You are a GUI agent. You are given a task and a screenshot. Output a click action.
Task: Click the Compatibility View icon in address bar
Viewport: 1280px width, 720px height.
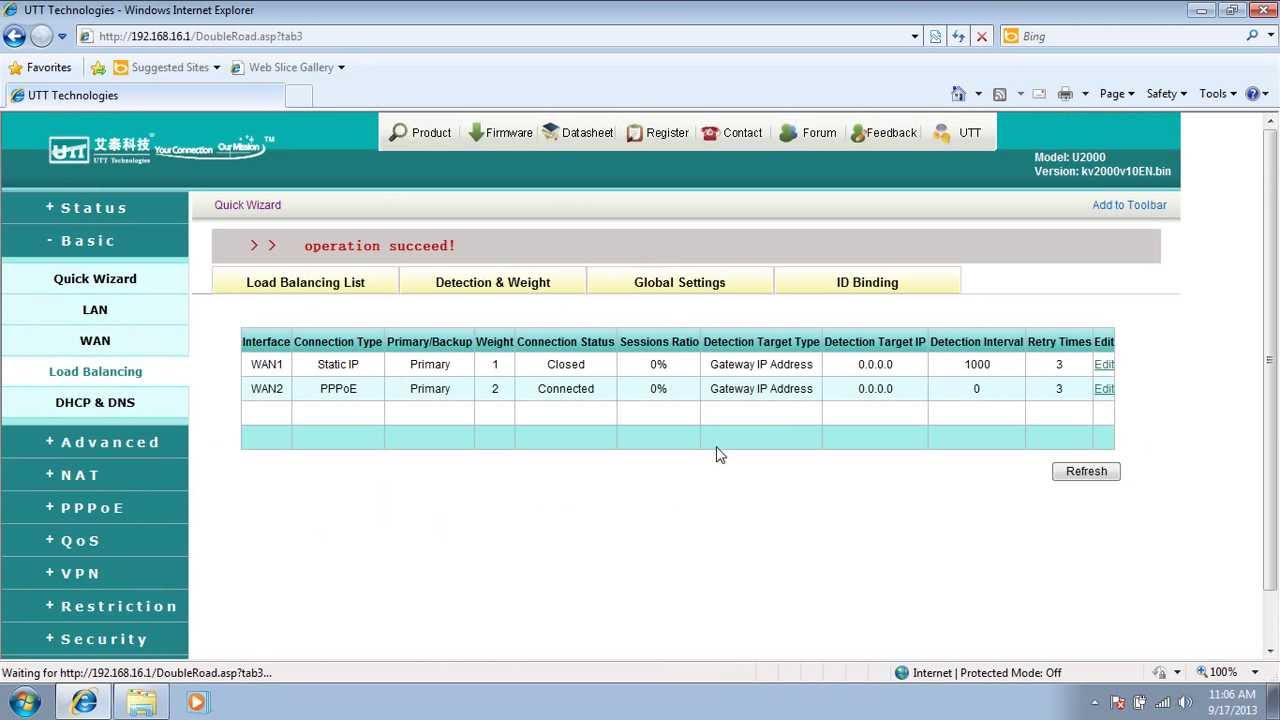point(935,36)
